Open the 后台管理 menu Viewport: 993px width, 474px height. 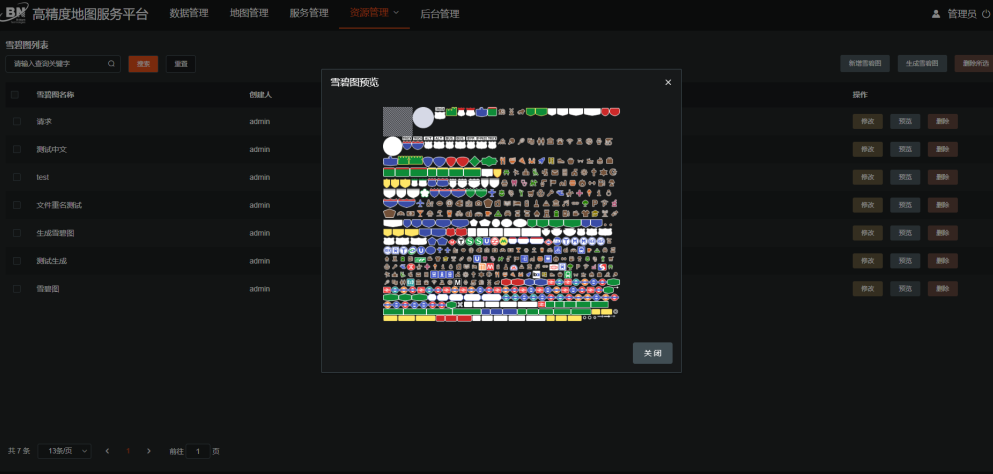440,14
